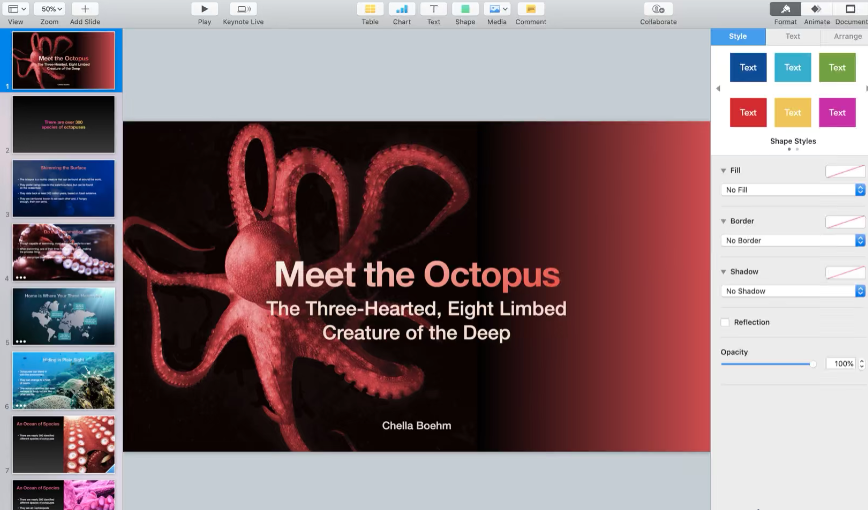Collapse the Shadow section disclosure triangle

point(723,272)
